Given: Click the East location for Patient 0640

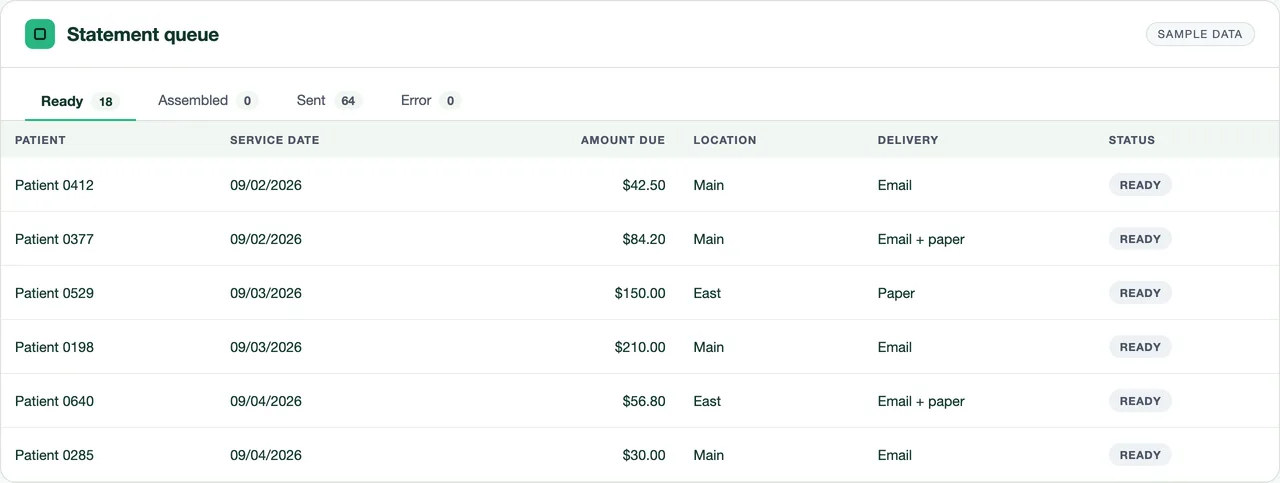Looking at the screenshot, I should [x=707, y=401].
